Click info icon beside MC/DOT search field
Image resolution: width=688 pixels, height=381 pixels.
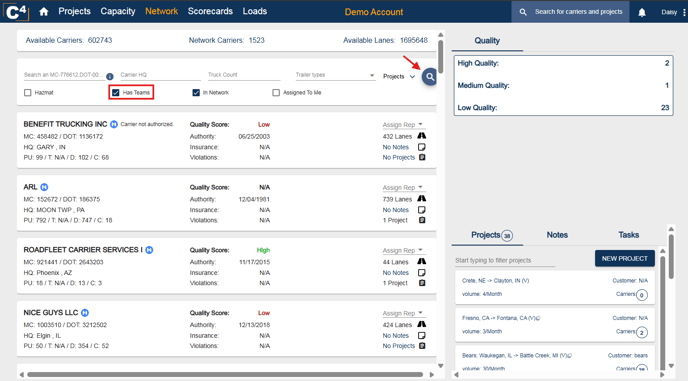click(x=110, y=76)
